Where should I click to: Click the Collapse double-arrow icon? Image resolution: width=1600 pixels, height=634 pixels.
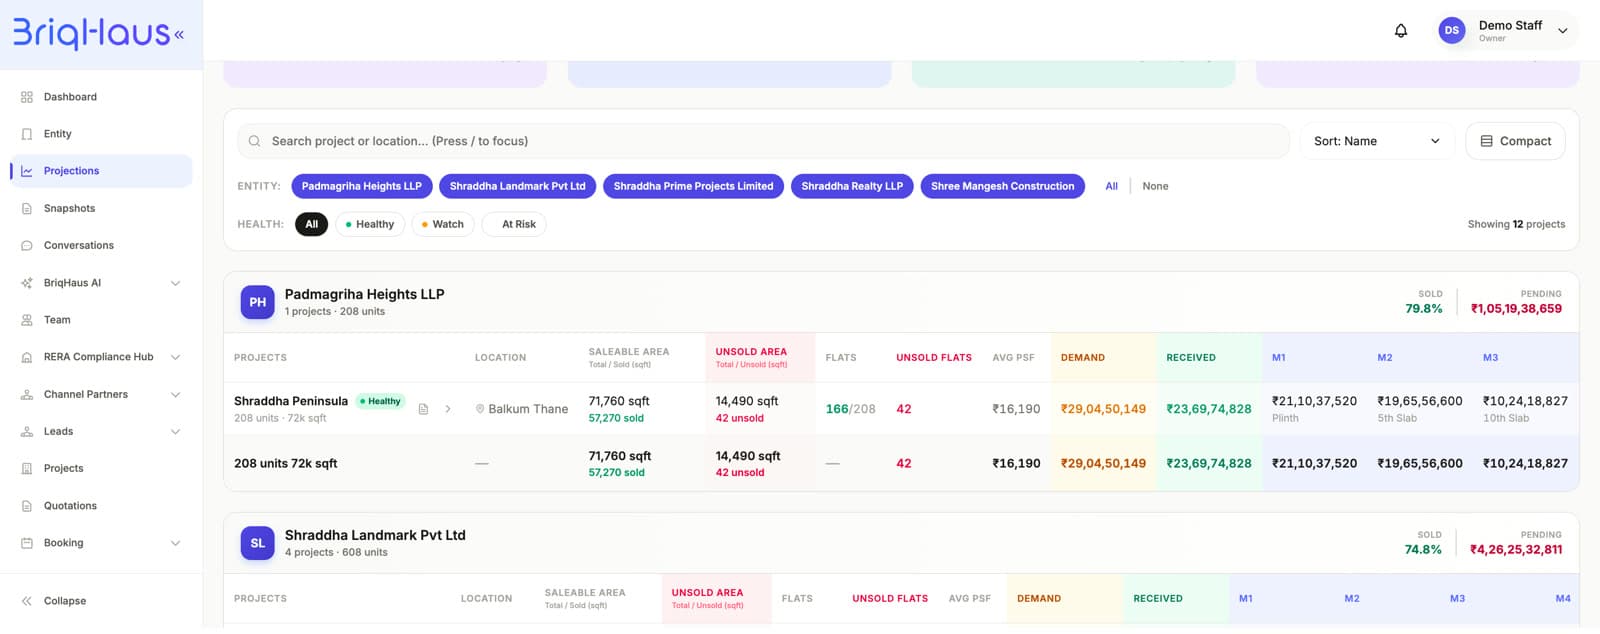(27, 601)
